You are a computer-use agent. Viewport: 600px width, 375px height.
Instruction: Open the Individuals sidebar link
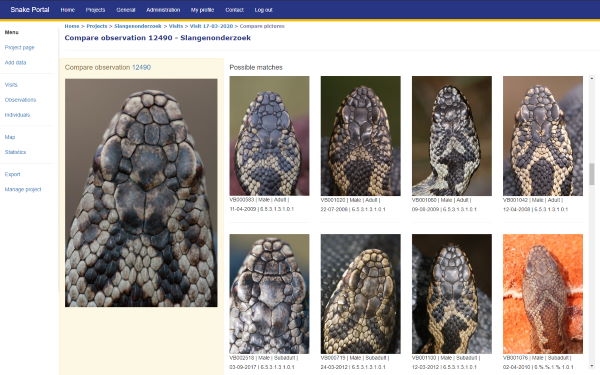[x=17, y=115]
